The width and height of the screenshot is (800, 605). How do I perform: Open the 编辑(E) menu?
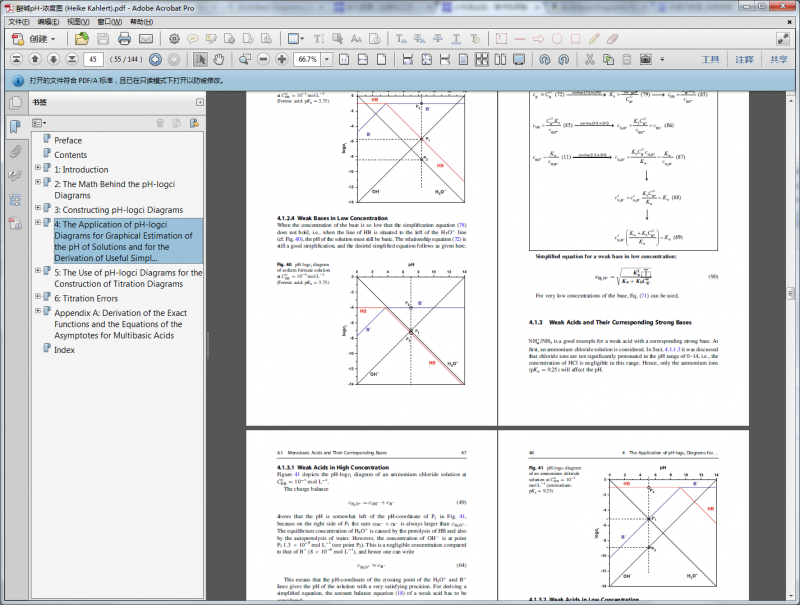point(46,20)
